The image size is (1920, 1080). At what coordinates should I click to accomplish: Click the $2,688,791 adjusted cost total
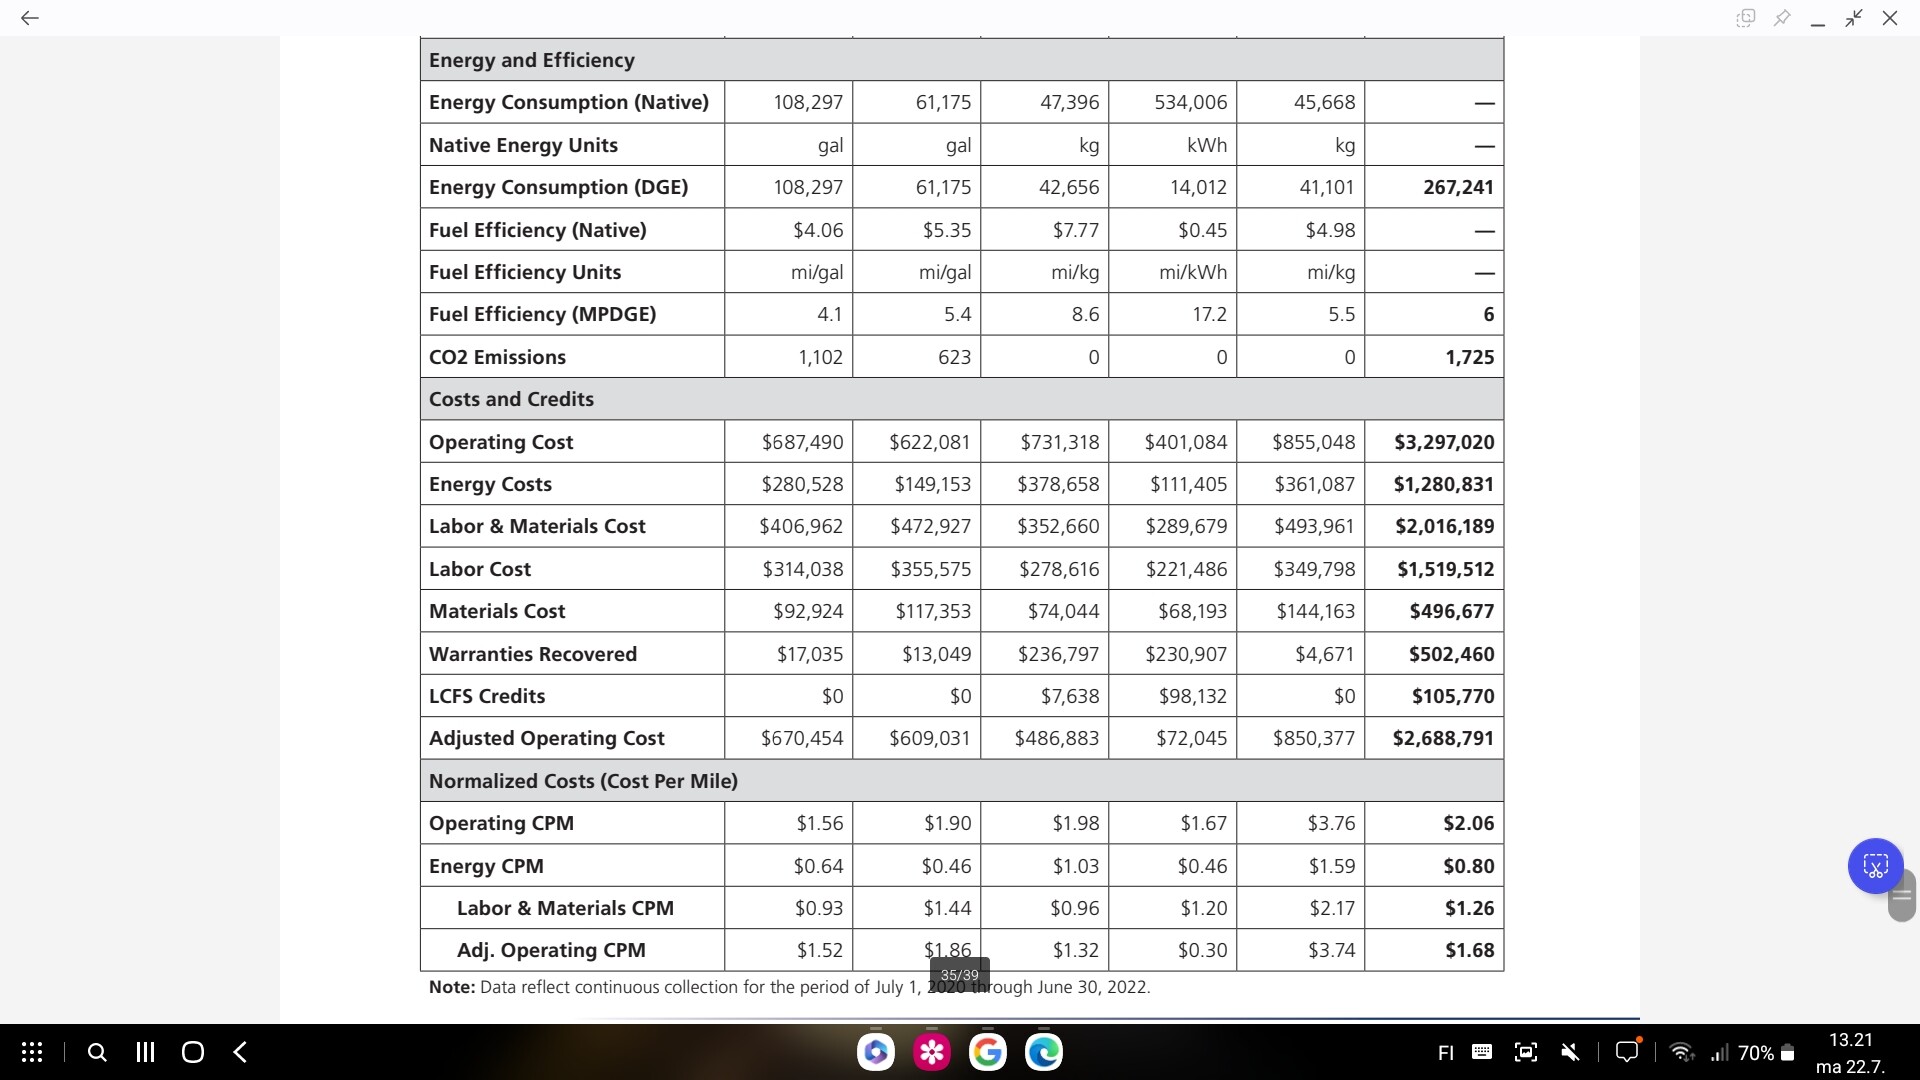[x=1443, y=738]
